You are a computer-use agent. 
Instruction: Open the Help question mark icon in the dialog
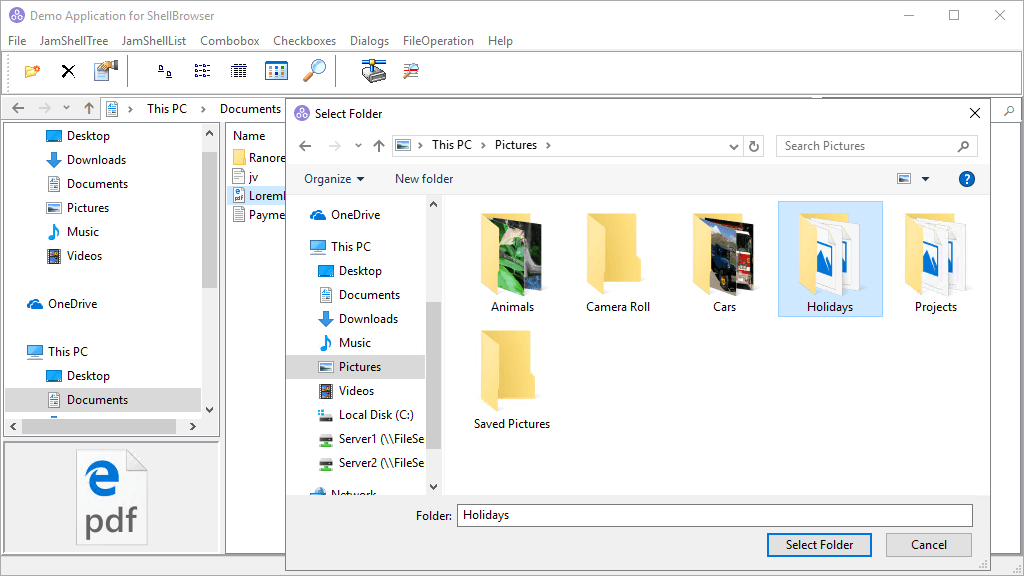[966, 179]
